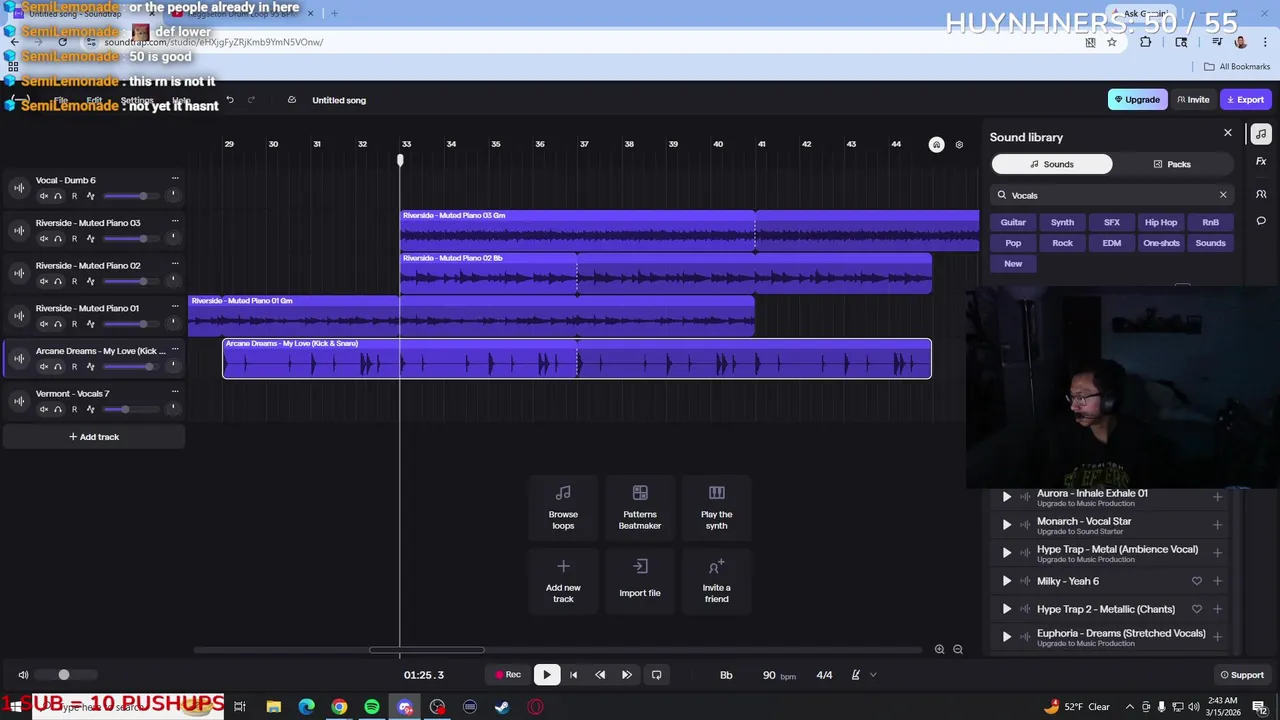Arm recording on Vermont - Vocals 7 track

74,409
